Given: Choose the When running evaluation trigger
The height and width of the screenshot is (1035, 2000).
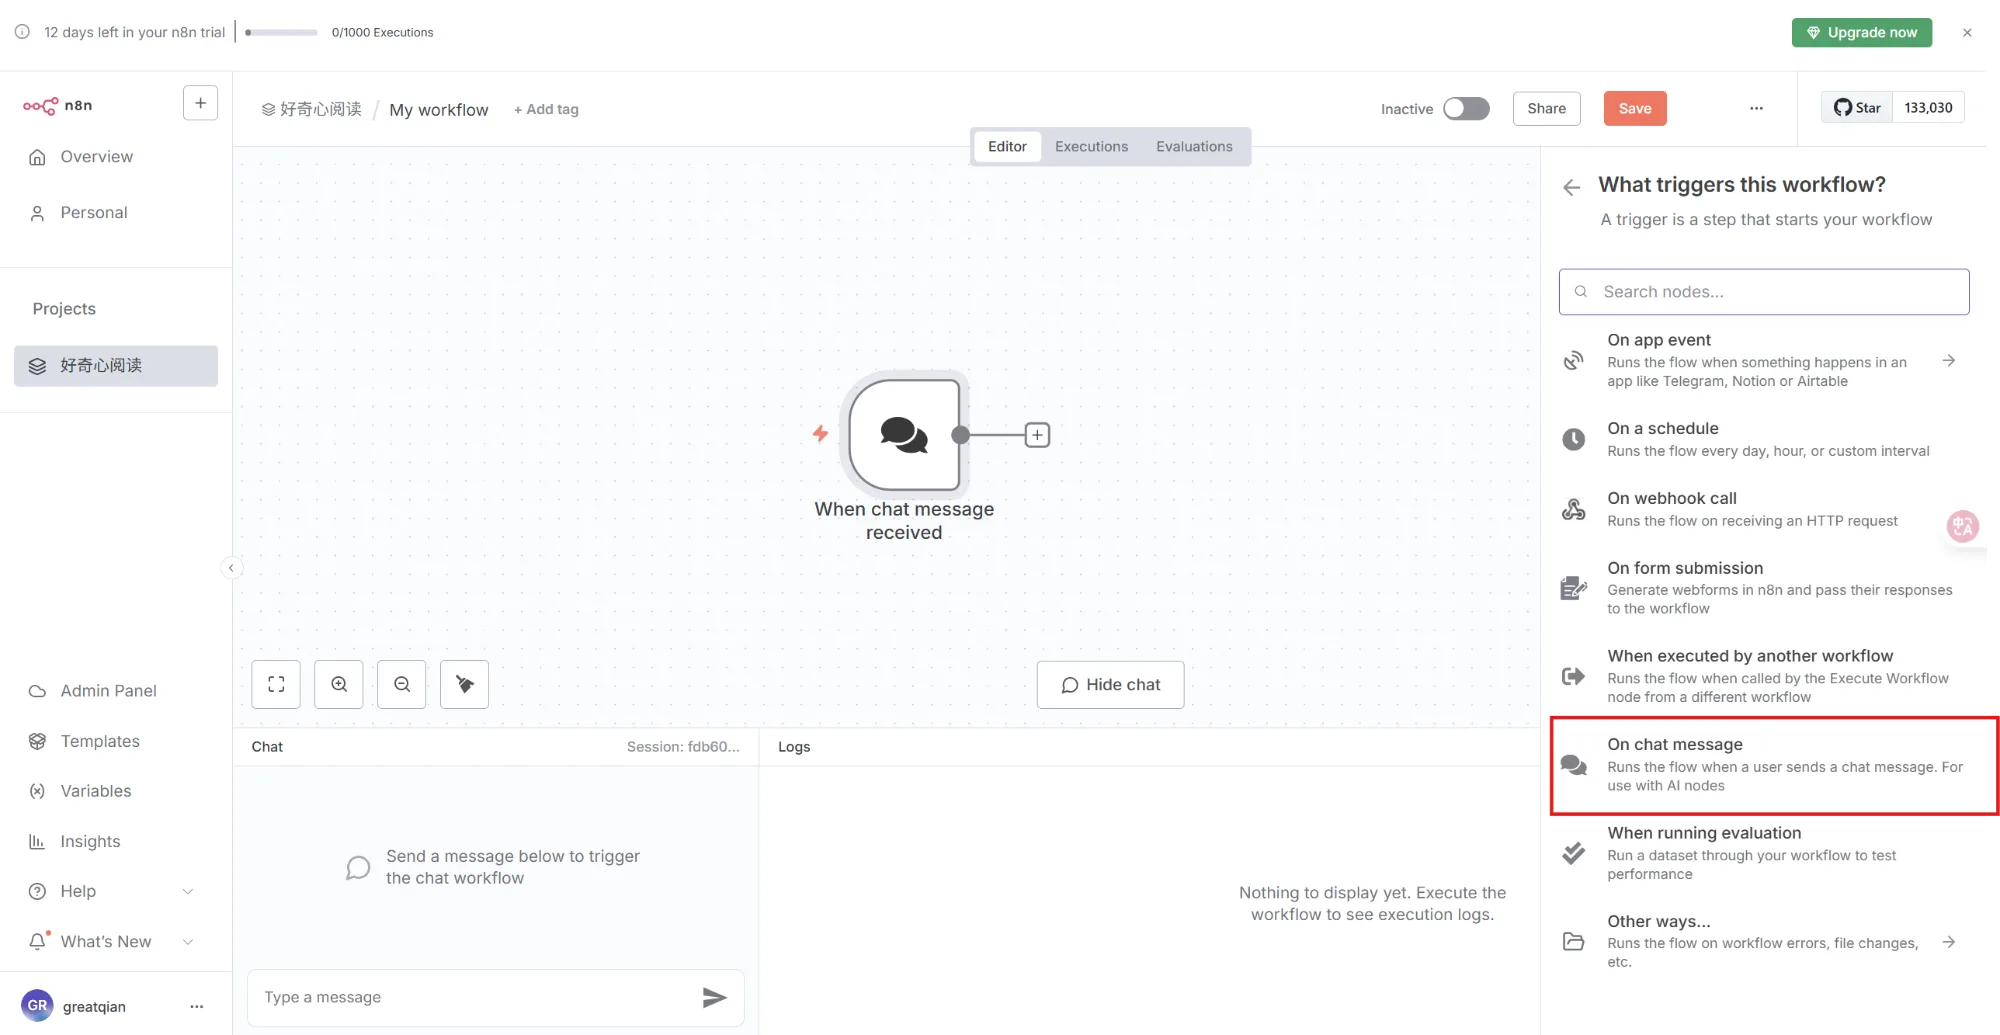Looking at the screenshot, I should 1765,853.
